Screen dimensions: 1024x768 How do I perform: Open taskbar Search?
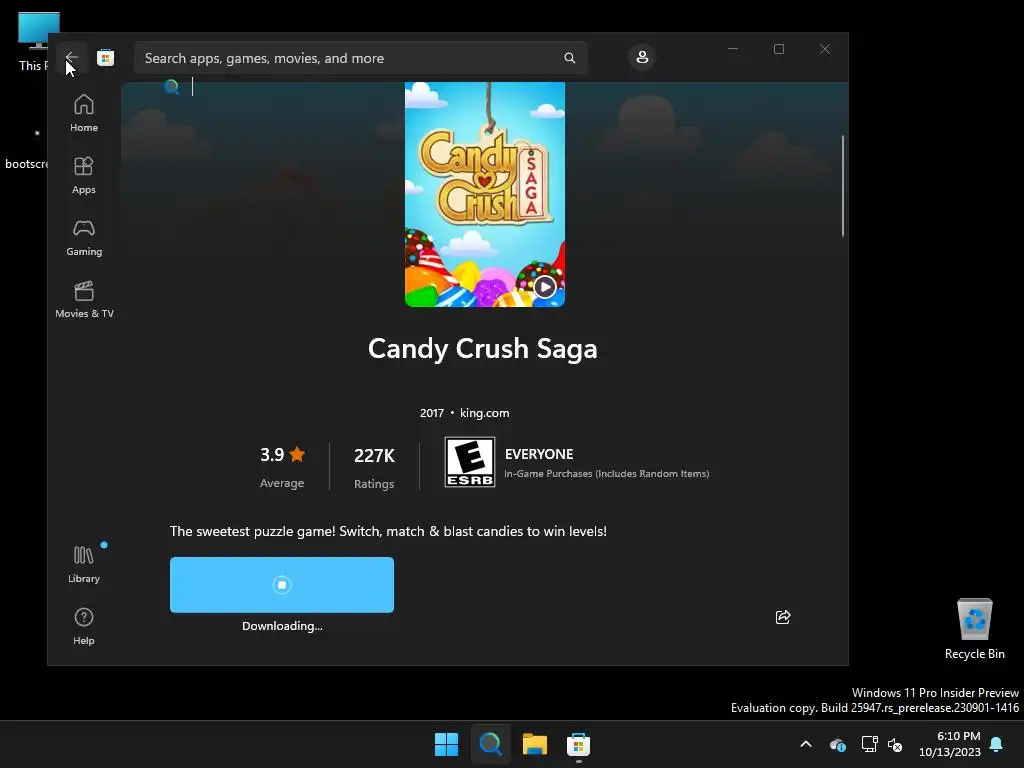[490, 744]
